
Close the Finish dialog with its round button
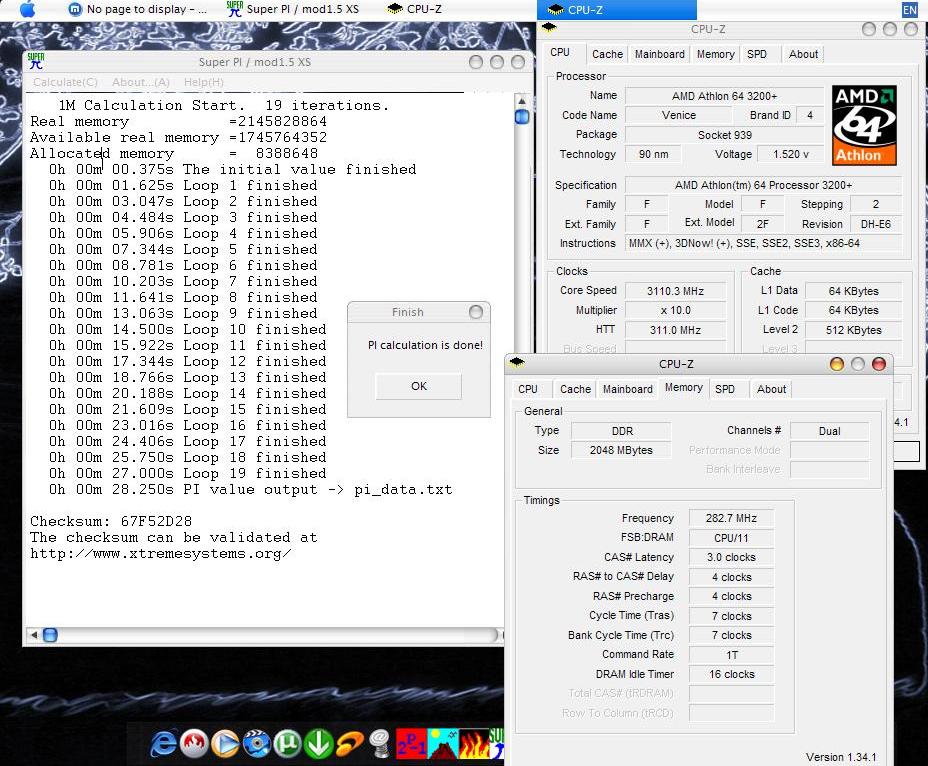pos(476,312)
